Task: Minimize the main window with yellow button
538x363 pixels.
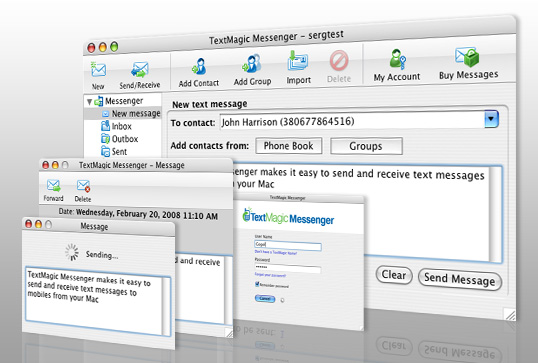Action: 103,47
